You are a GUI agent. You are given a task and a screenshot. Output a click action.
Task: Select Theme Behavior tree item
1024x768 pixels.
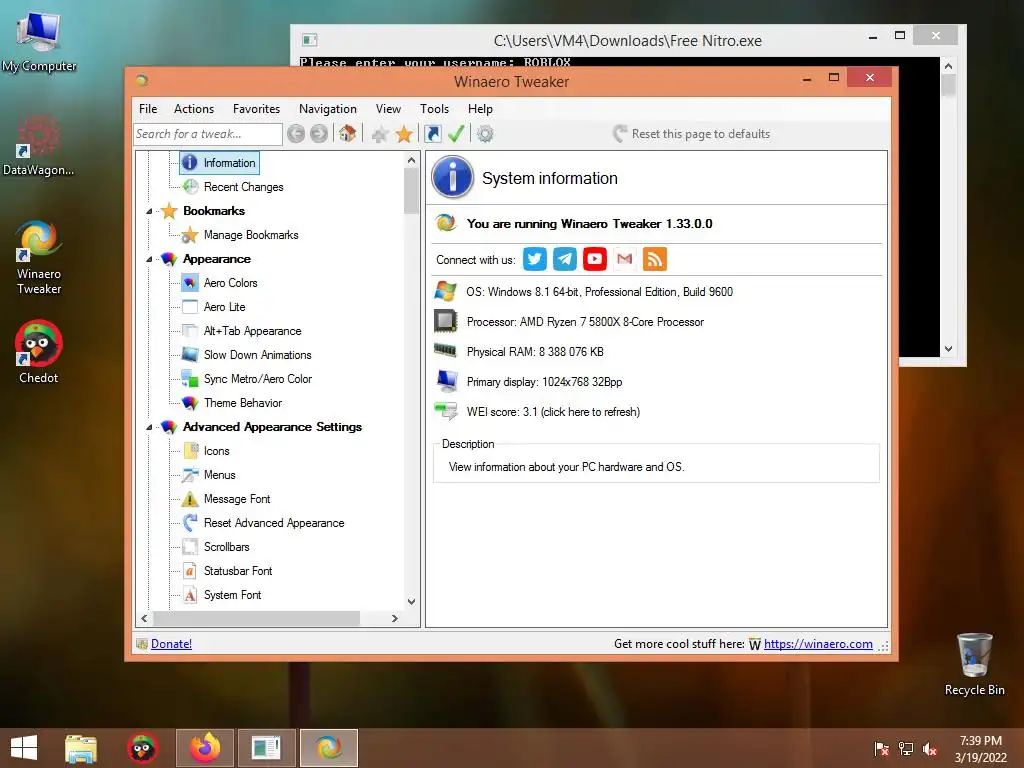(243, 403)
